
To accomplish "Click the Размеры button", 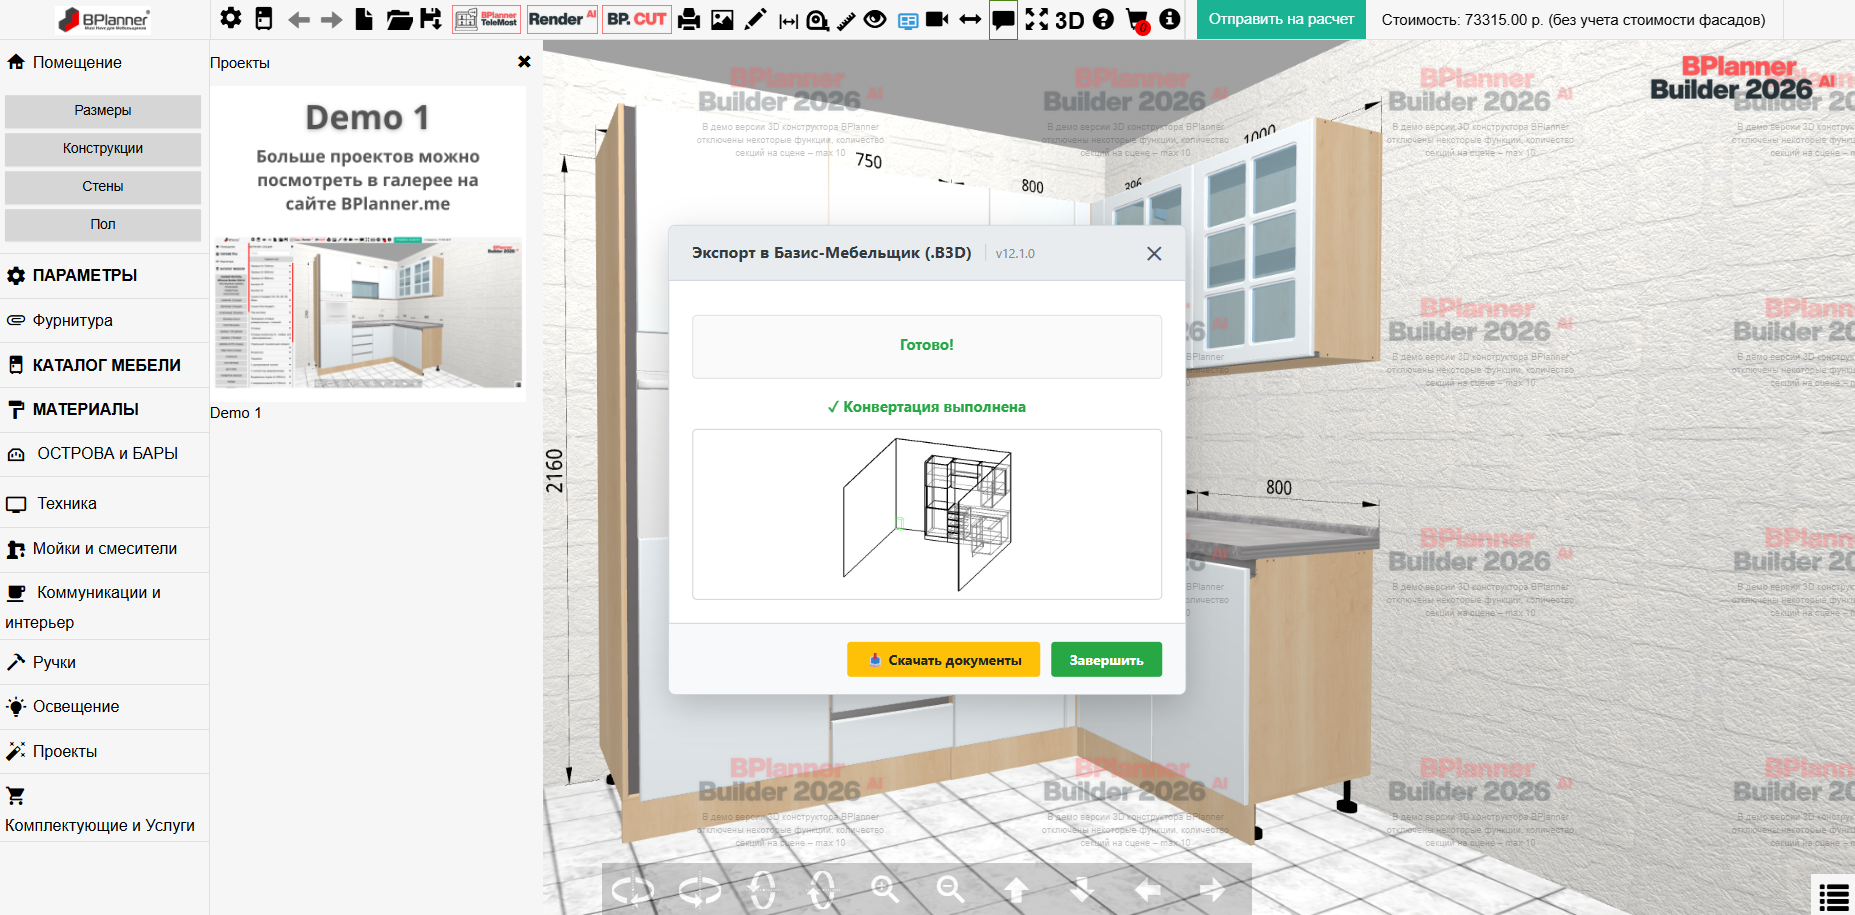I will [x=103, y=111].
